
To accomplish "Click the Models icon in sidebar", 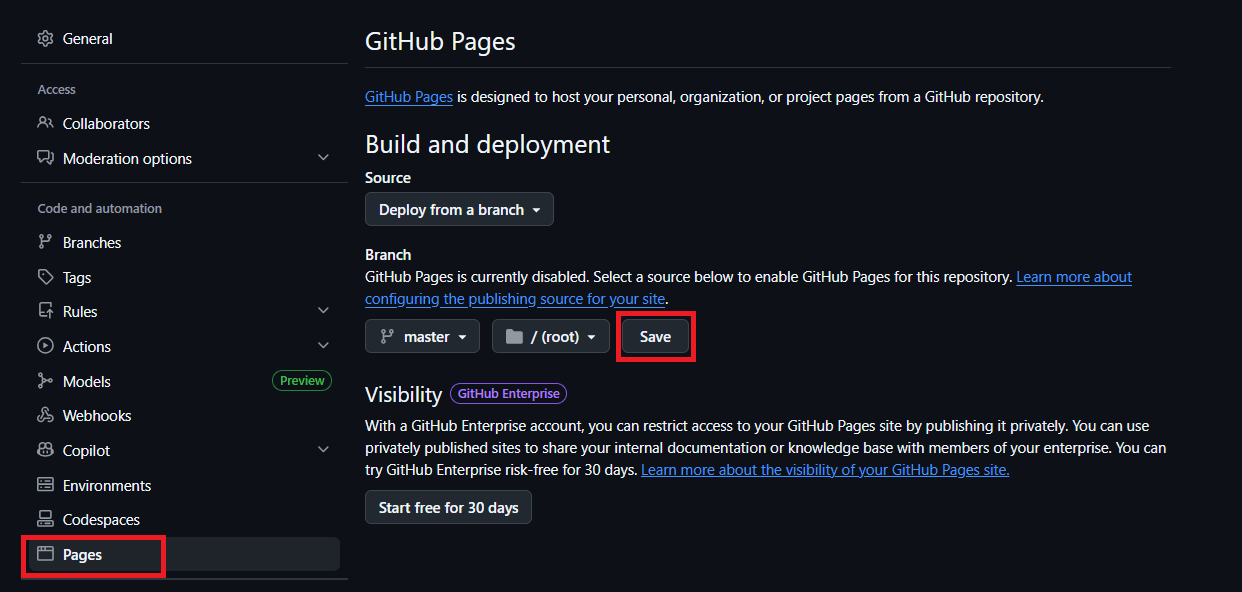I will point(45,381).
